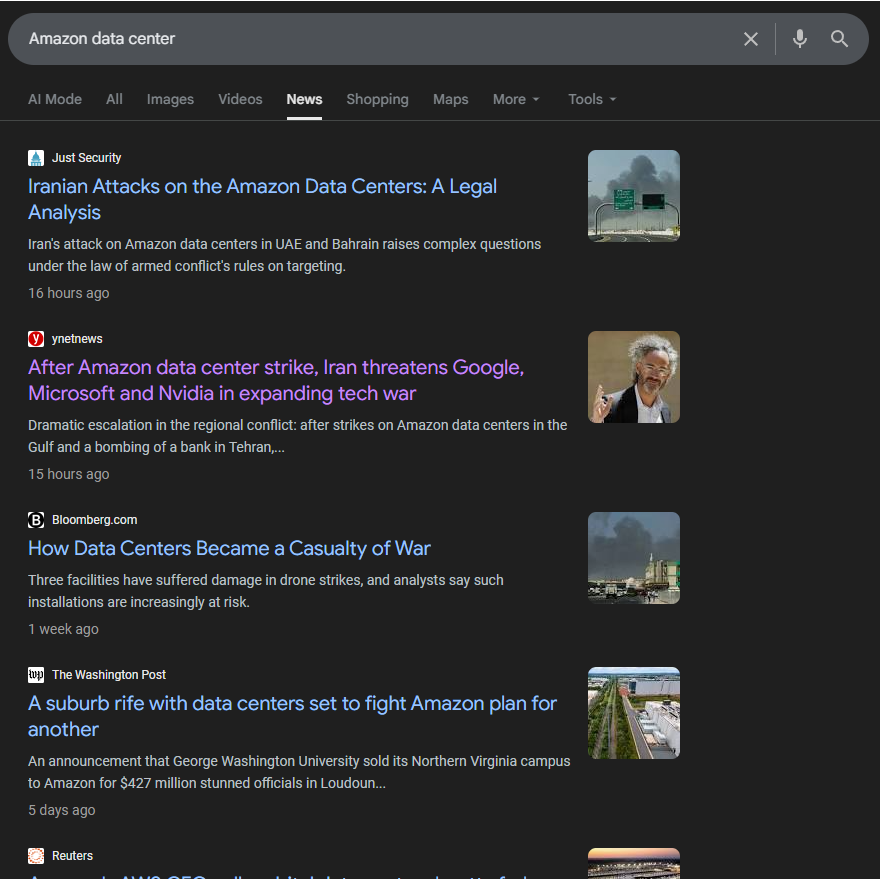Click the 'Just Security' source name

(x=86, y=158)
